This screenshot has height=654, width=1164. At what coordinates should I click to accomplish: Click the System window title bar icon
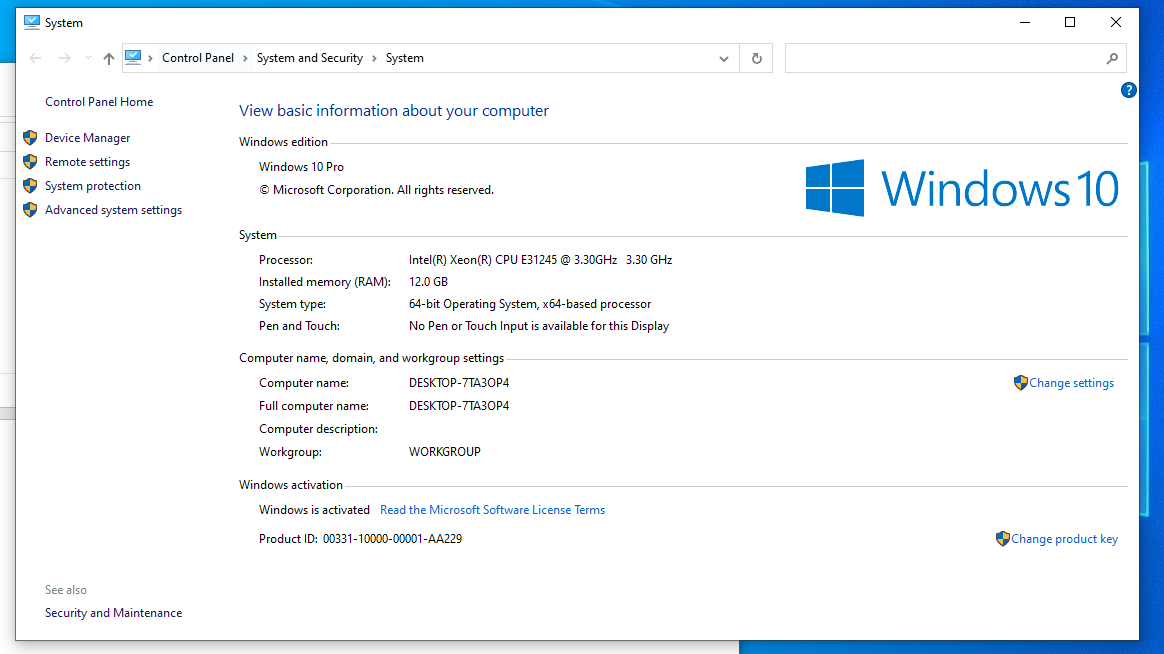(x=32, y=22)
